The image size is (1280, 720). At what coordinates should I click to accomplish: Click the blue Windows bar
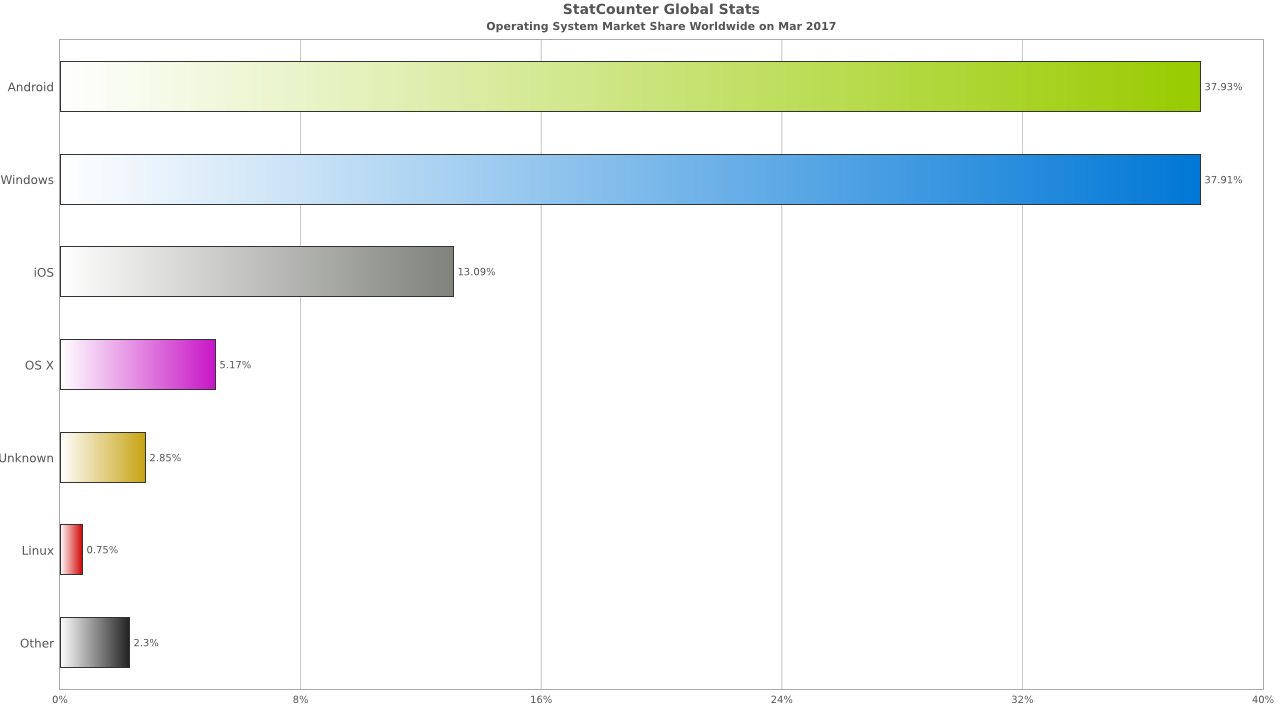click(x=630, y=180)
